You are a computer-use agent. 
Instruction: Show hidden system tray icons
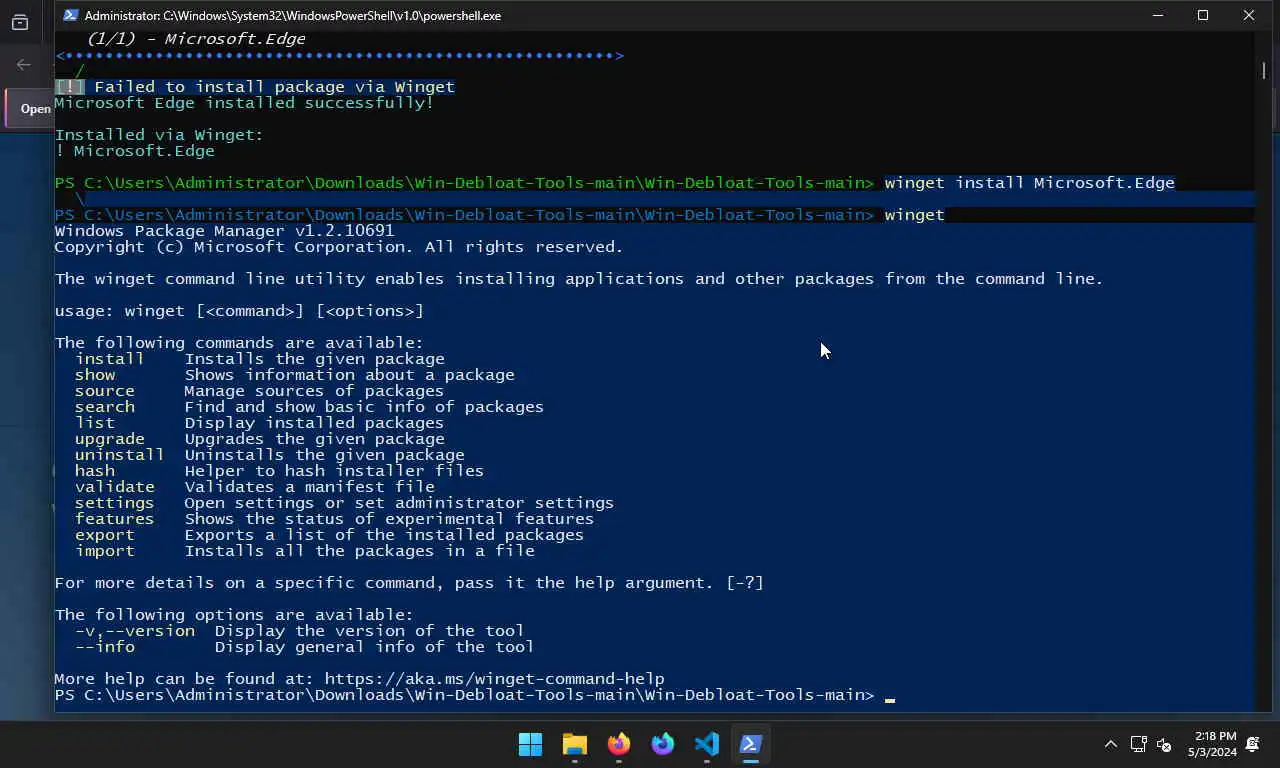pyautogui.click(x=1110, y=744)
